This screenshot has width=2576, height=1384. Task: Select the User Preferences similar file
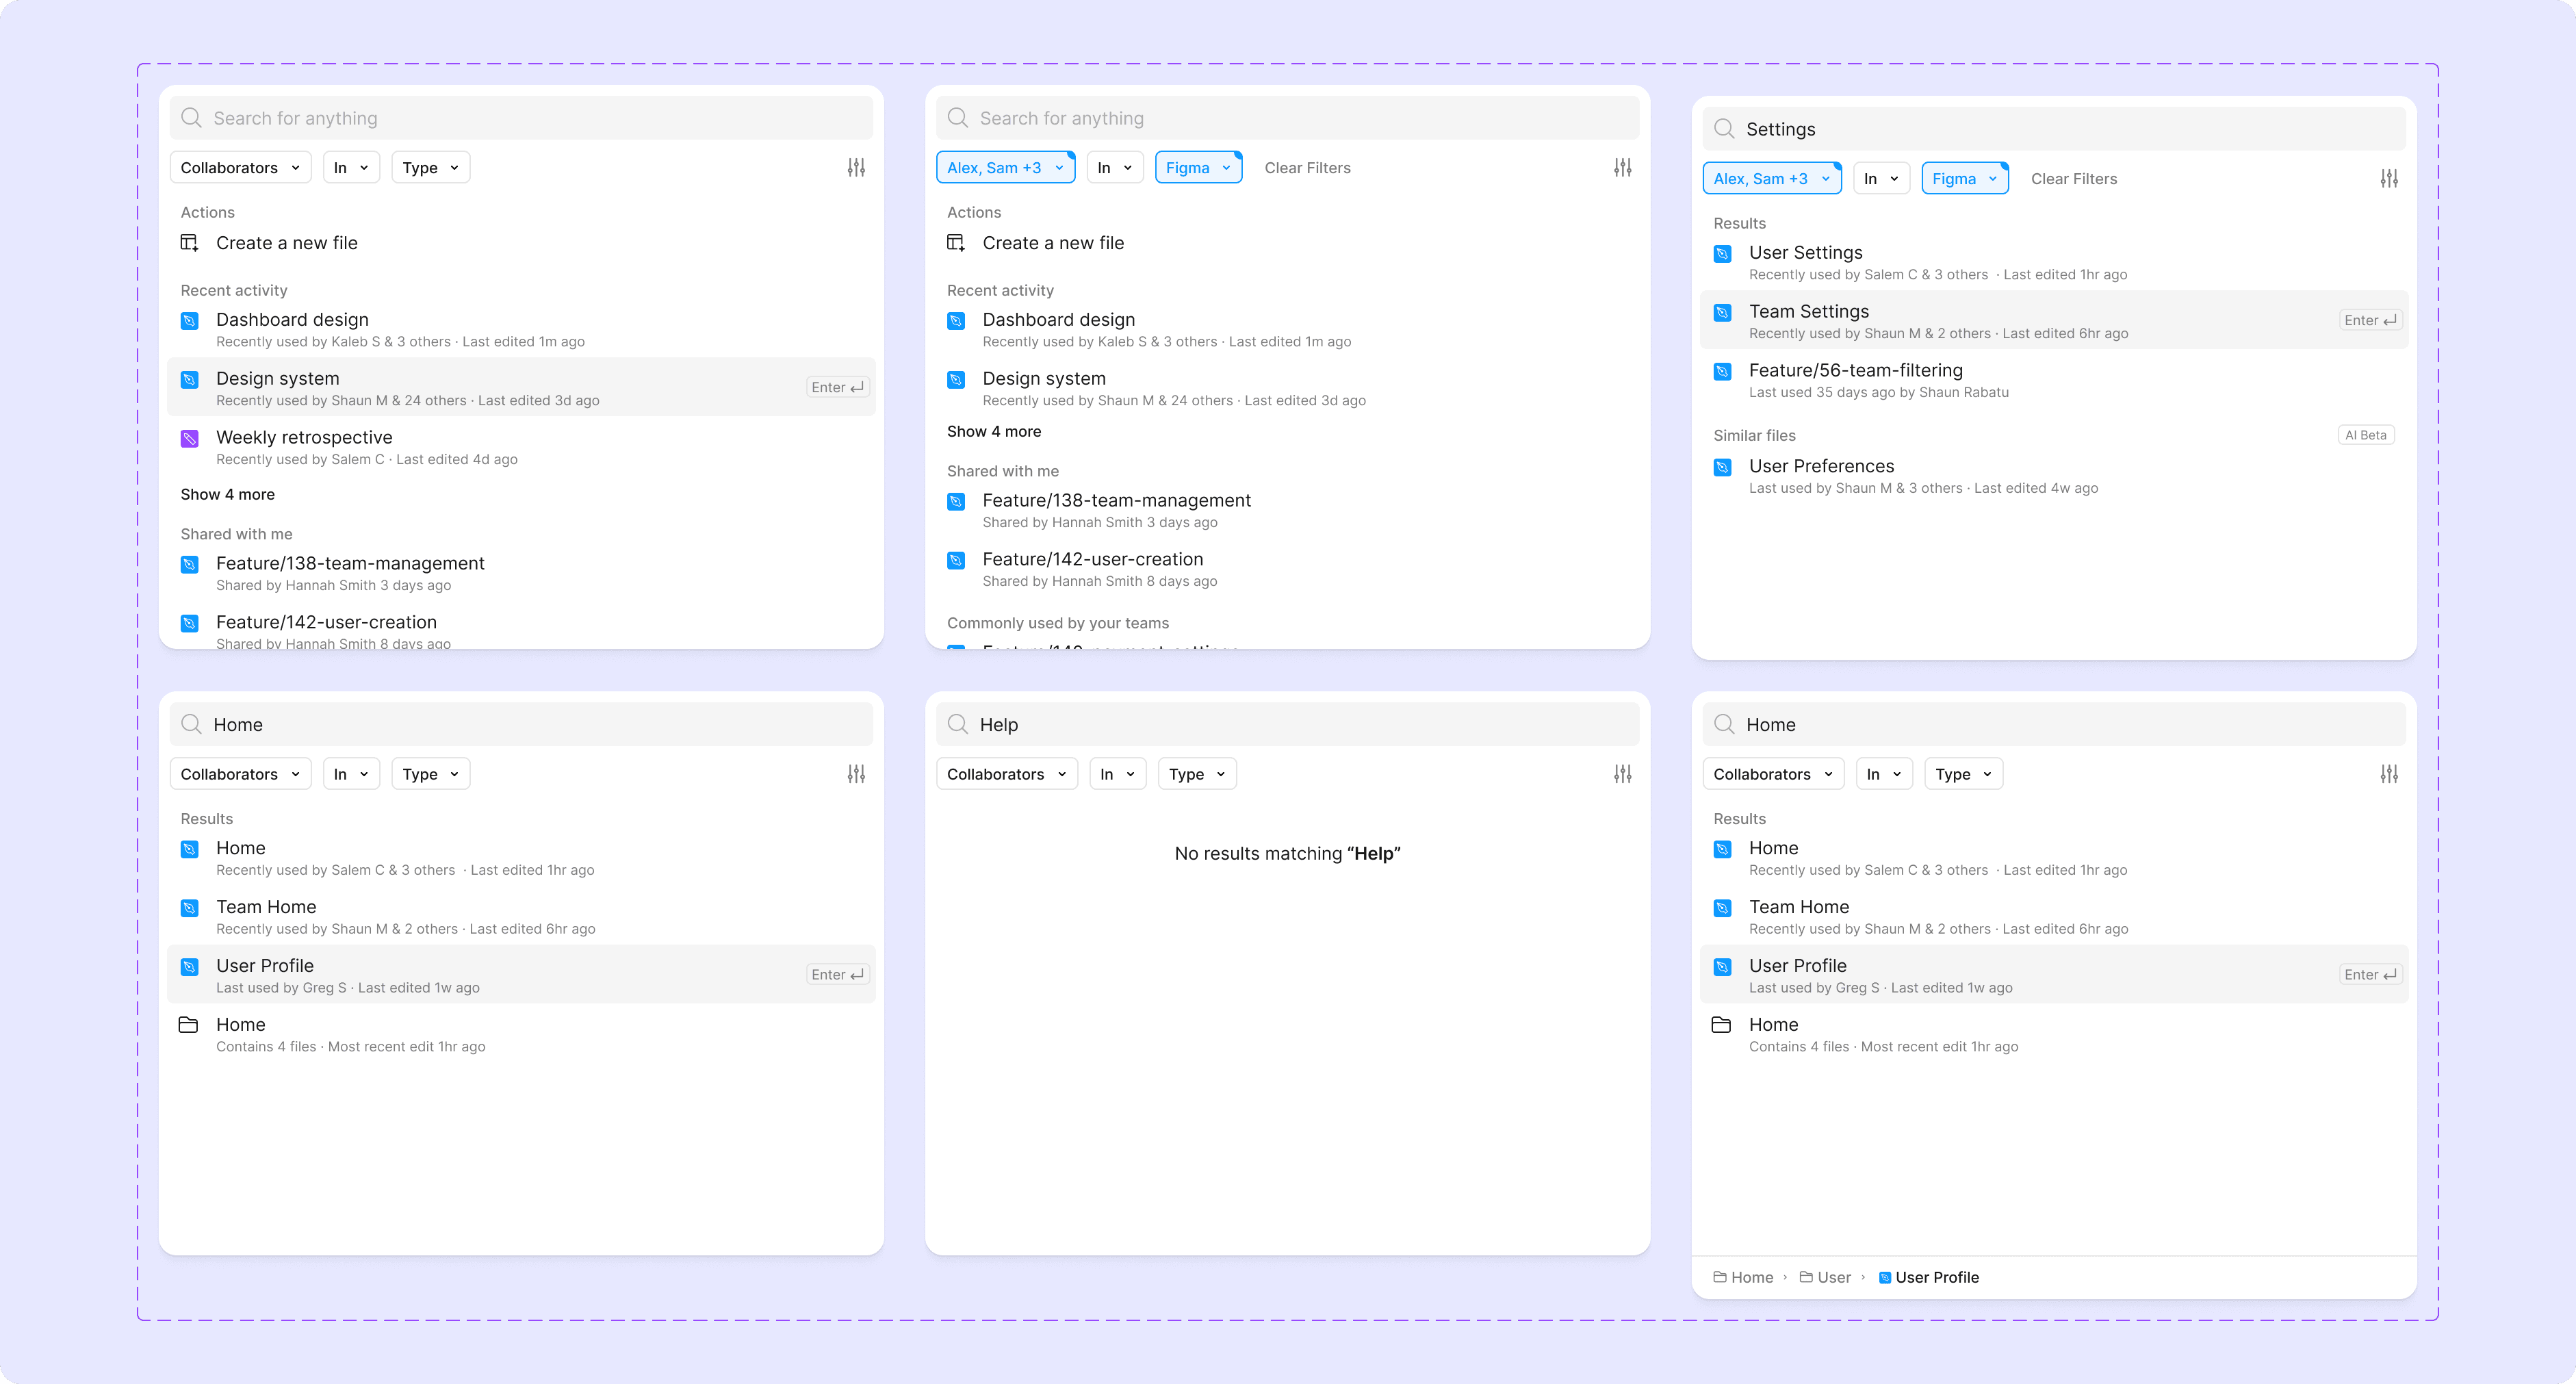click(x=2054, y=475)
